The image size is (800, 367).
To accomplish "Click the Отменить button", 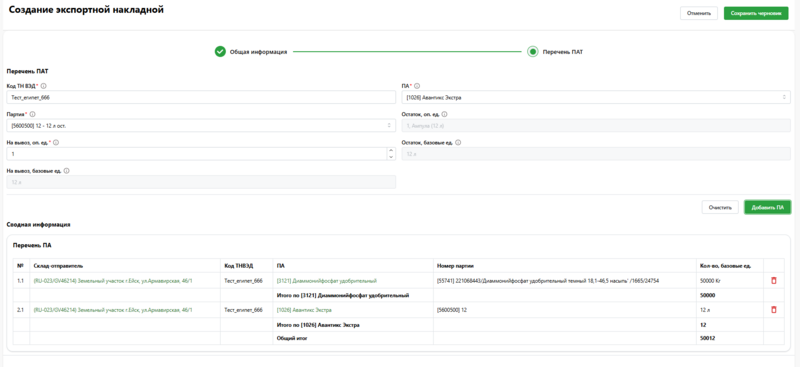I will [698, 13].
